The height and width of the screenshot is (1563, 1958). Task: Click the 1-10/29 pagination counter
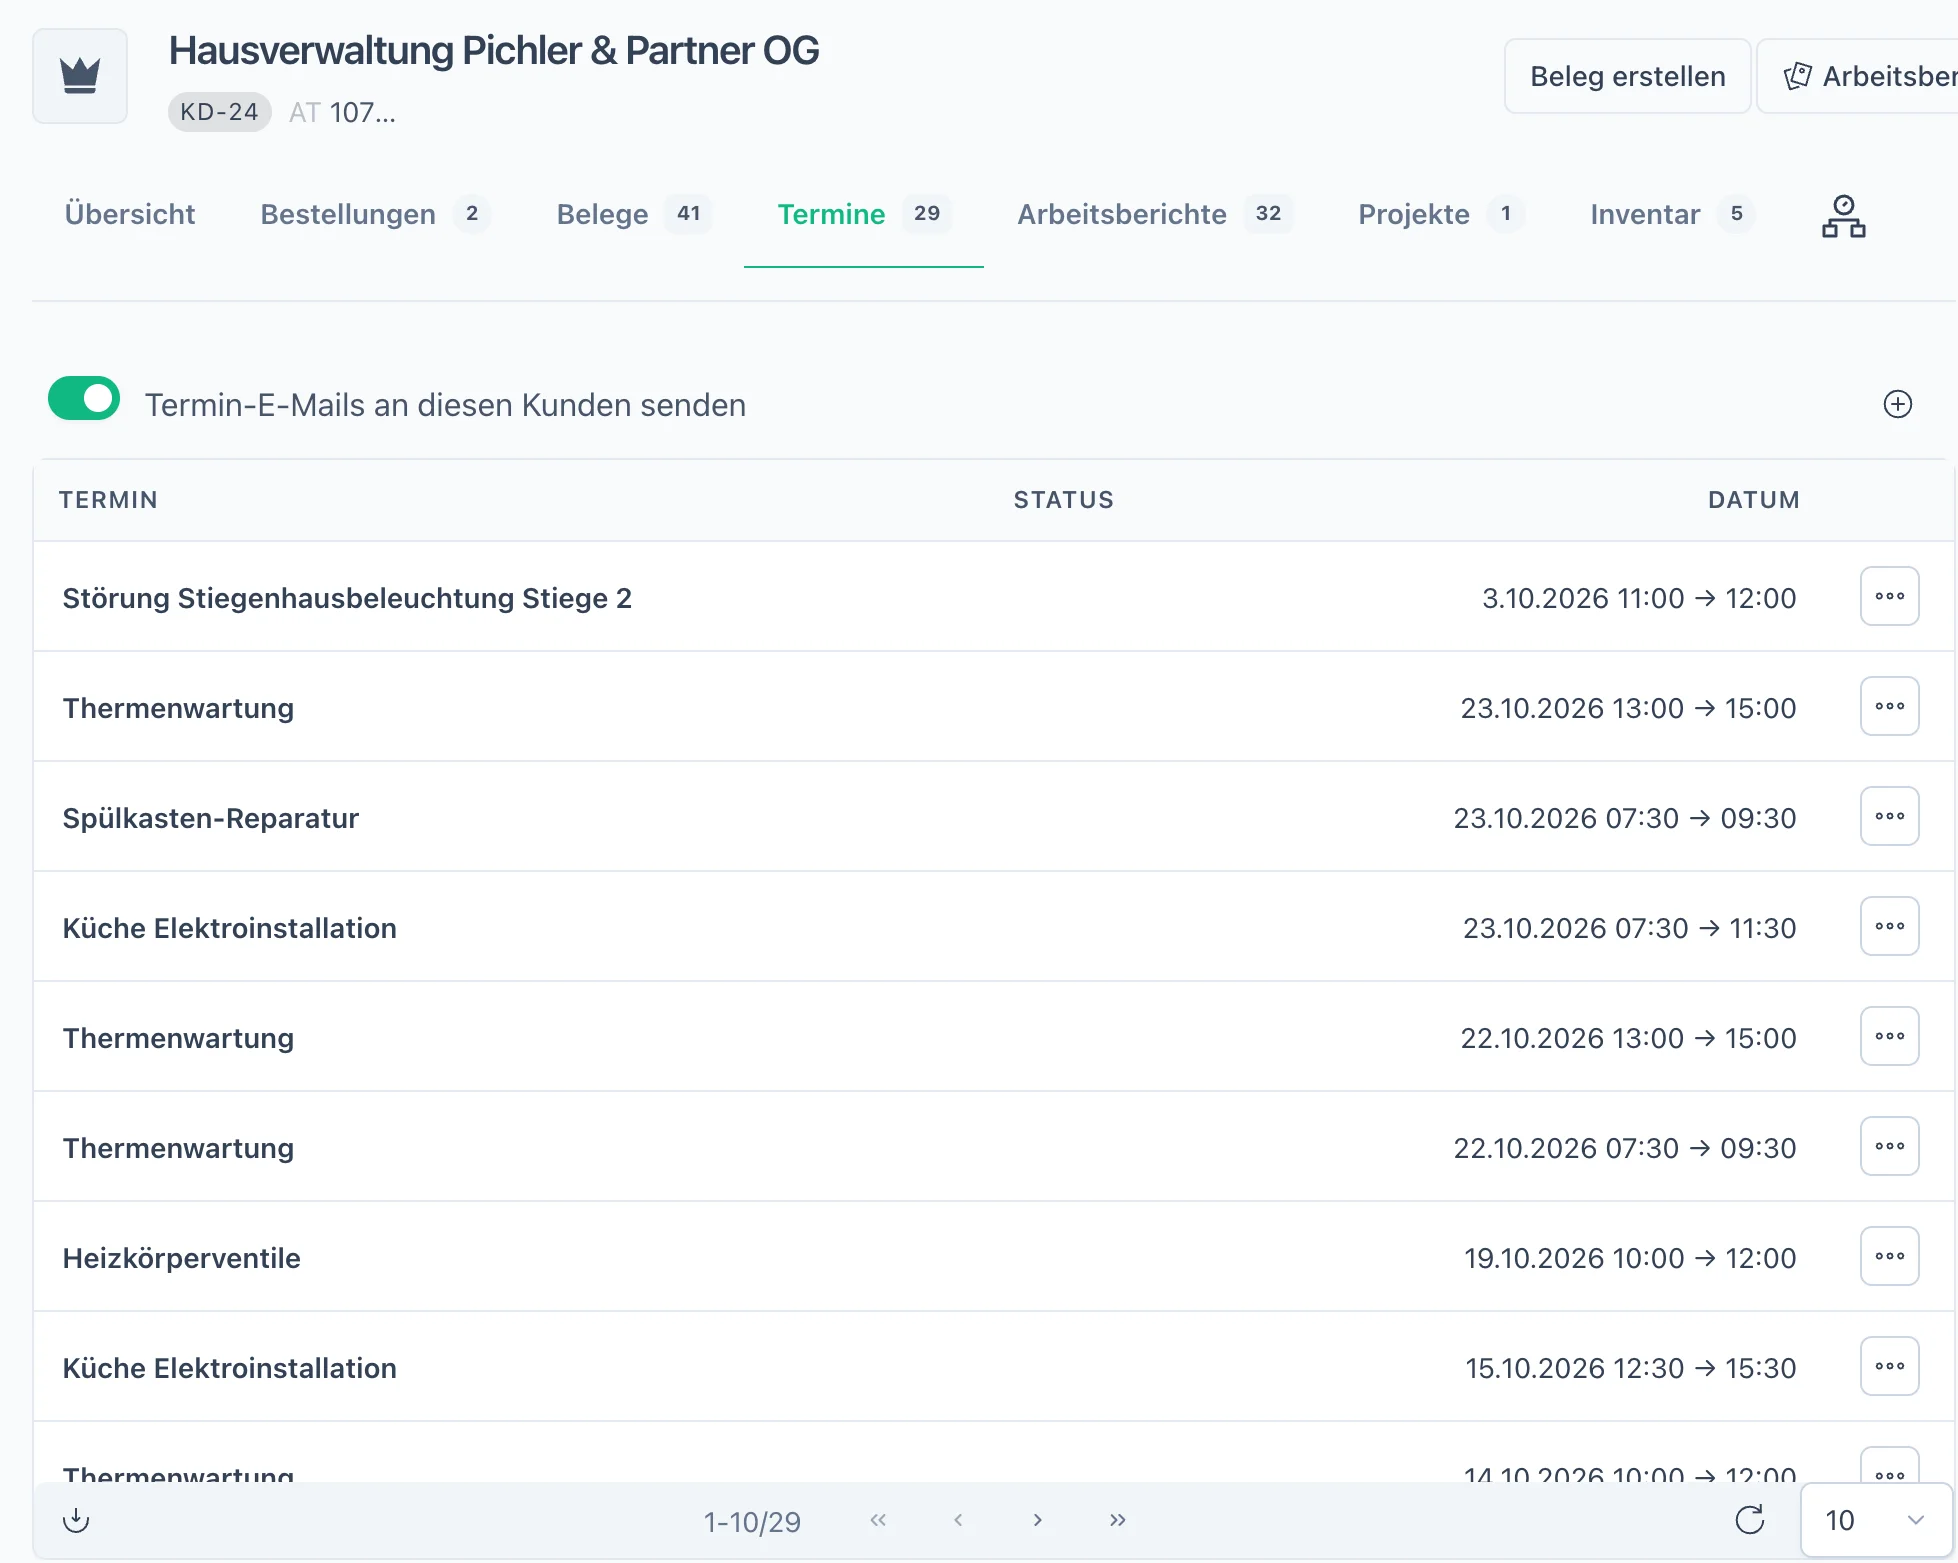pyautogui.click(x=752, y=1522)
